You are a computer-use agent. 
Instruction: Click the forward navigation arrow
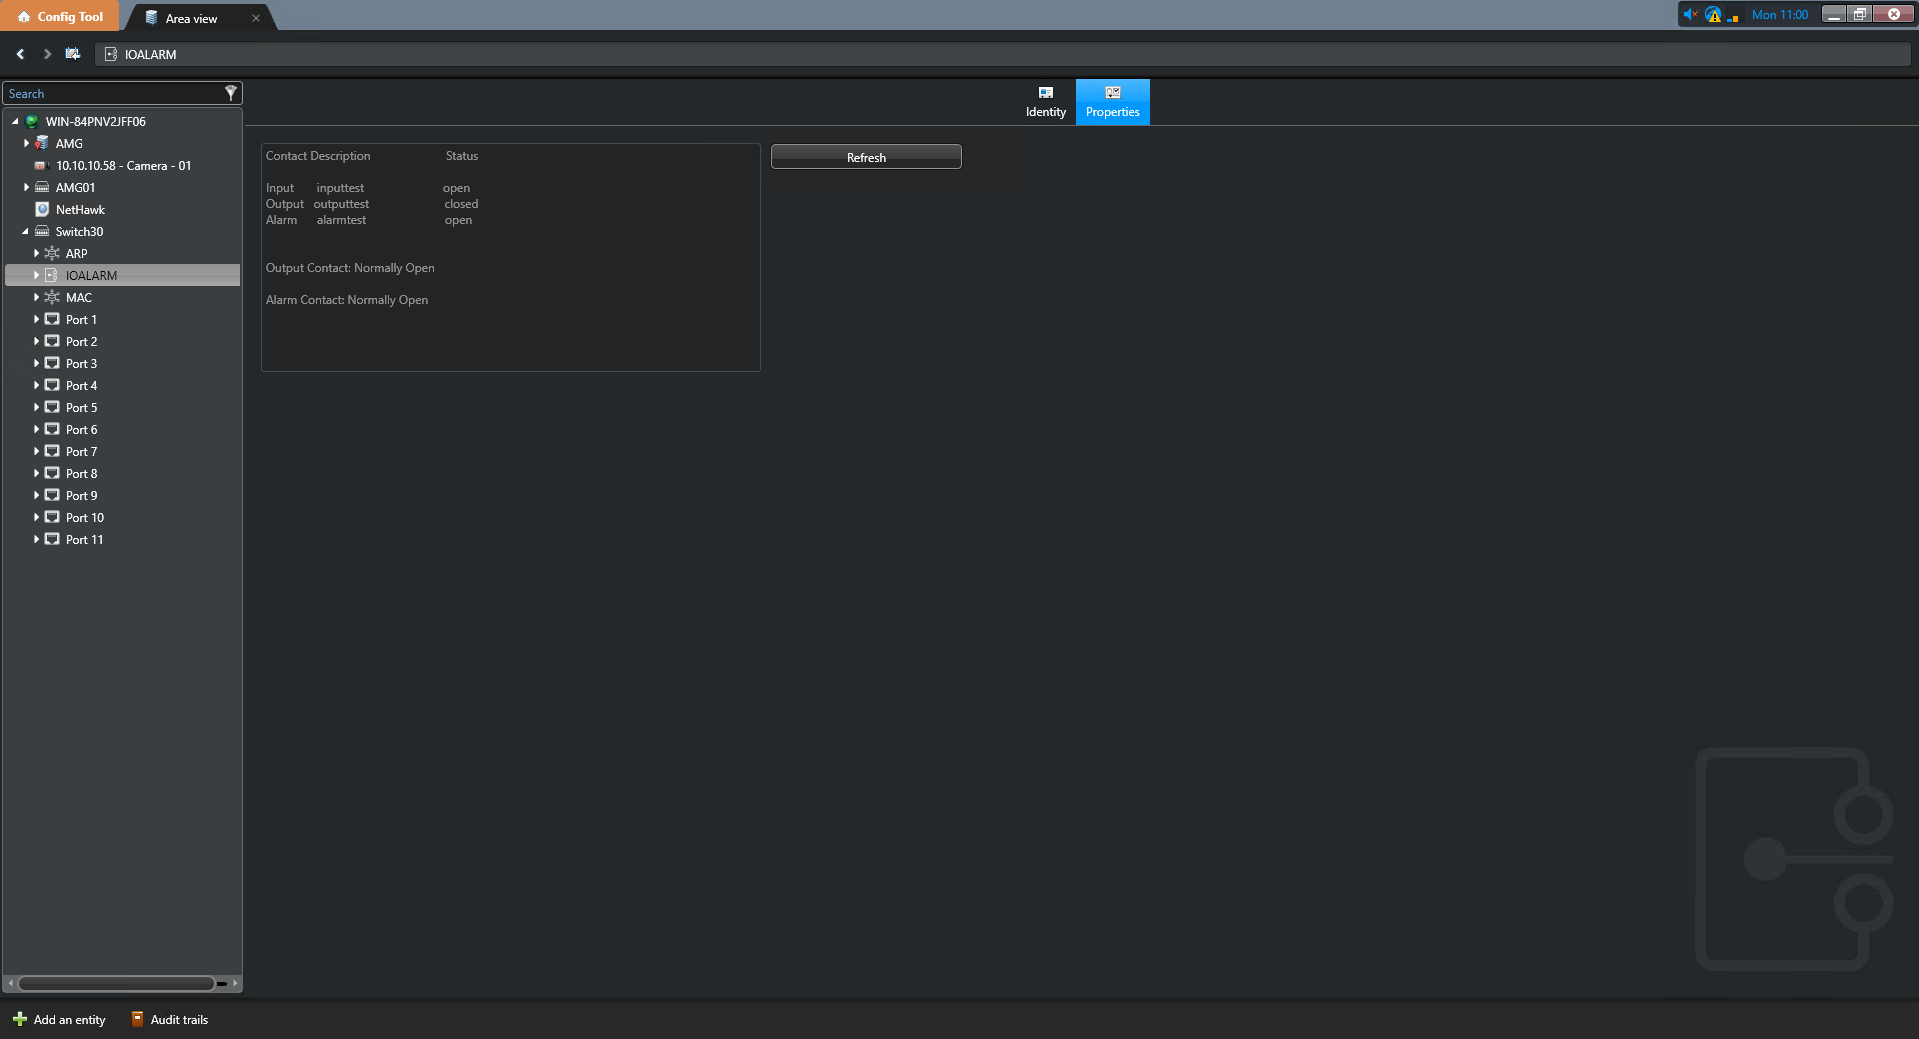coord(47,54)
